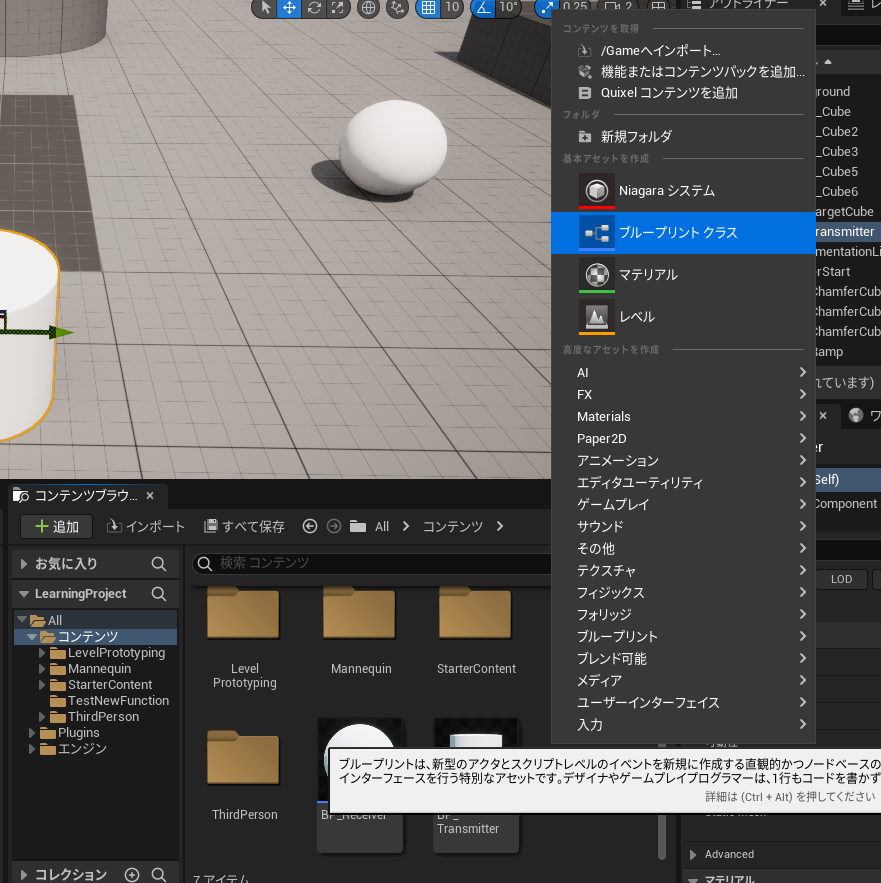Open the アニメーション submenu
This screenshot has height=883, width=881.
tap(683, 460)
